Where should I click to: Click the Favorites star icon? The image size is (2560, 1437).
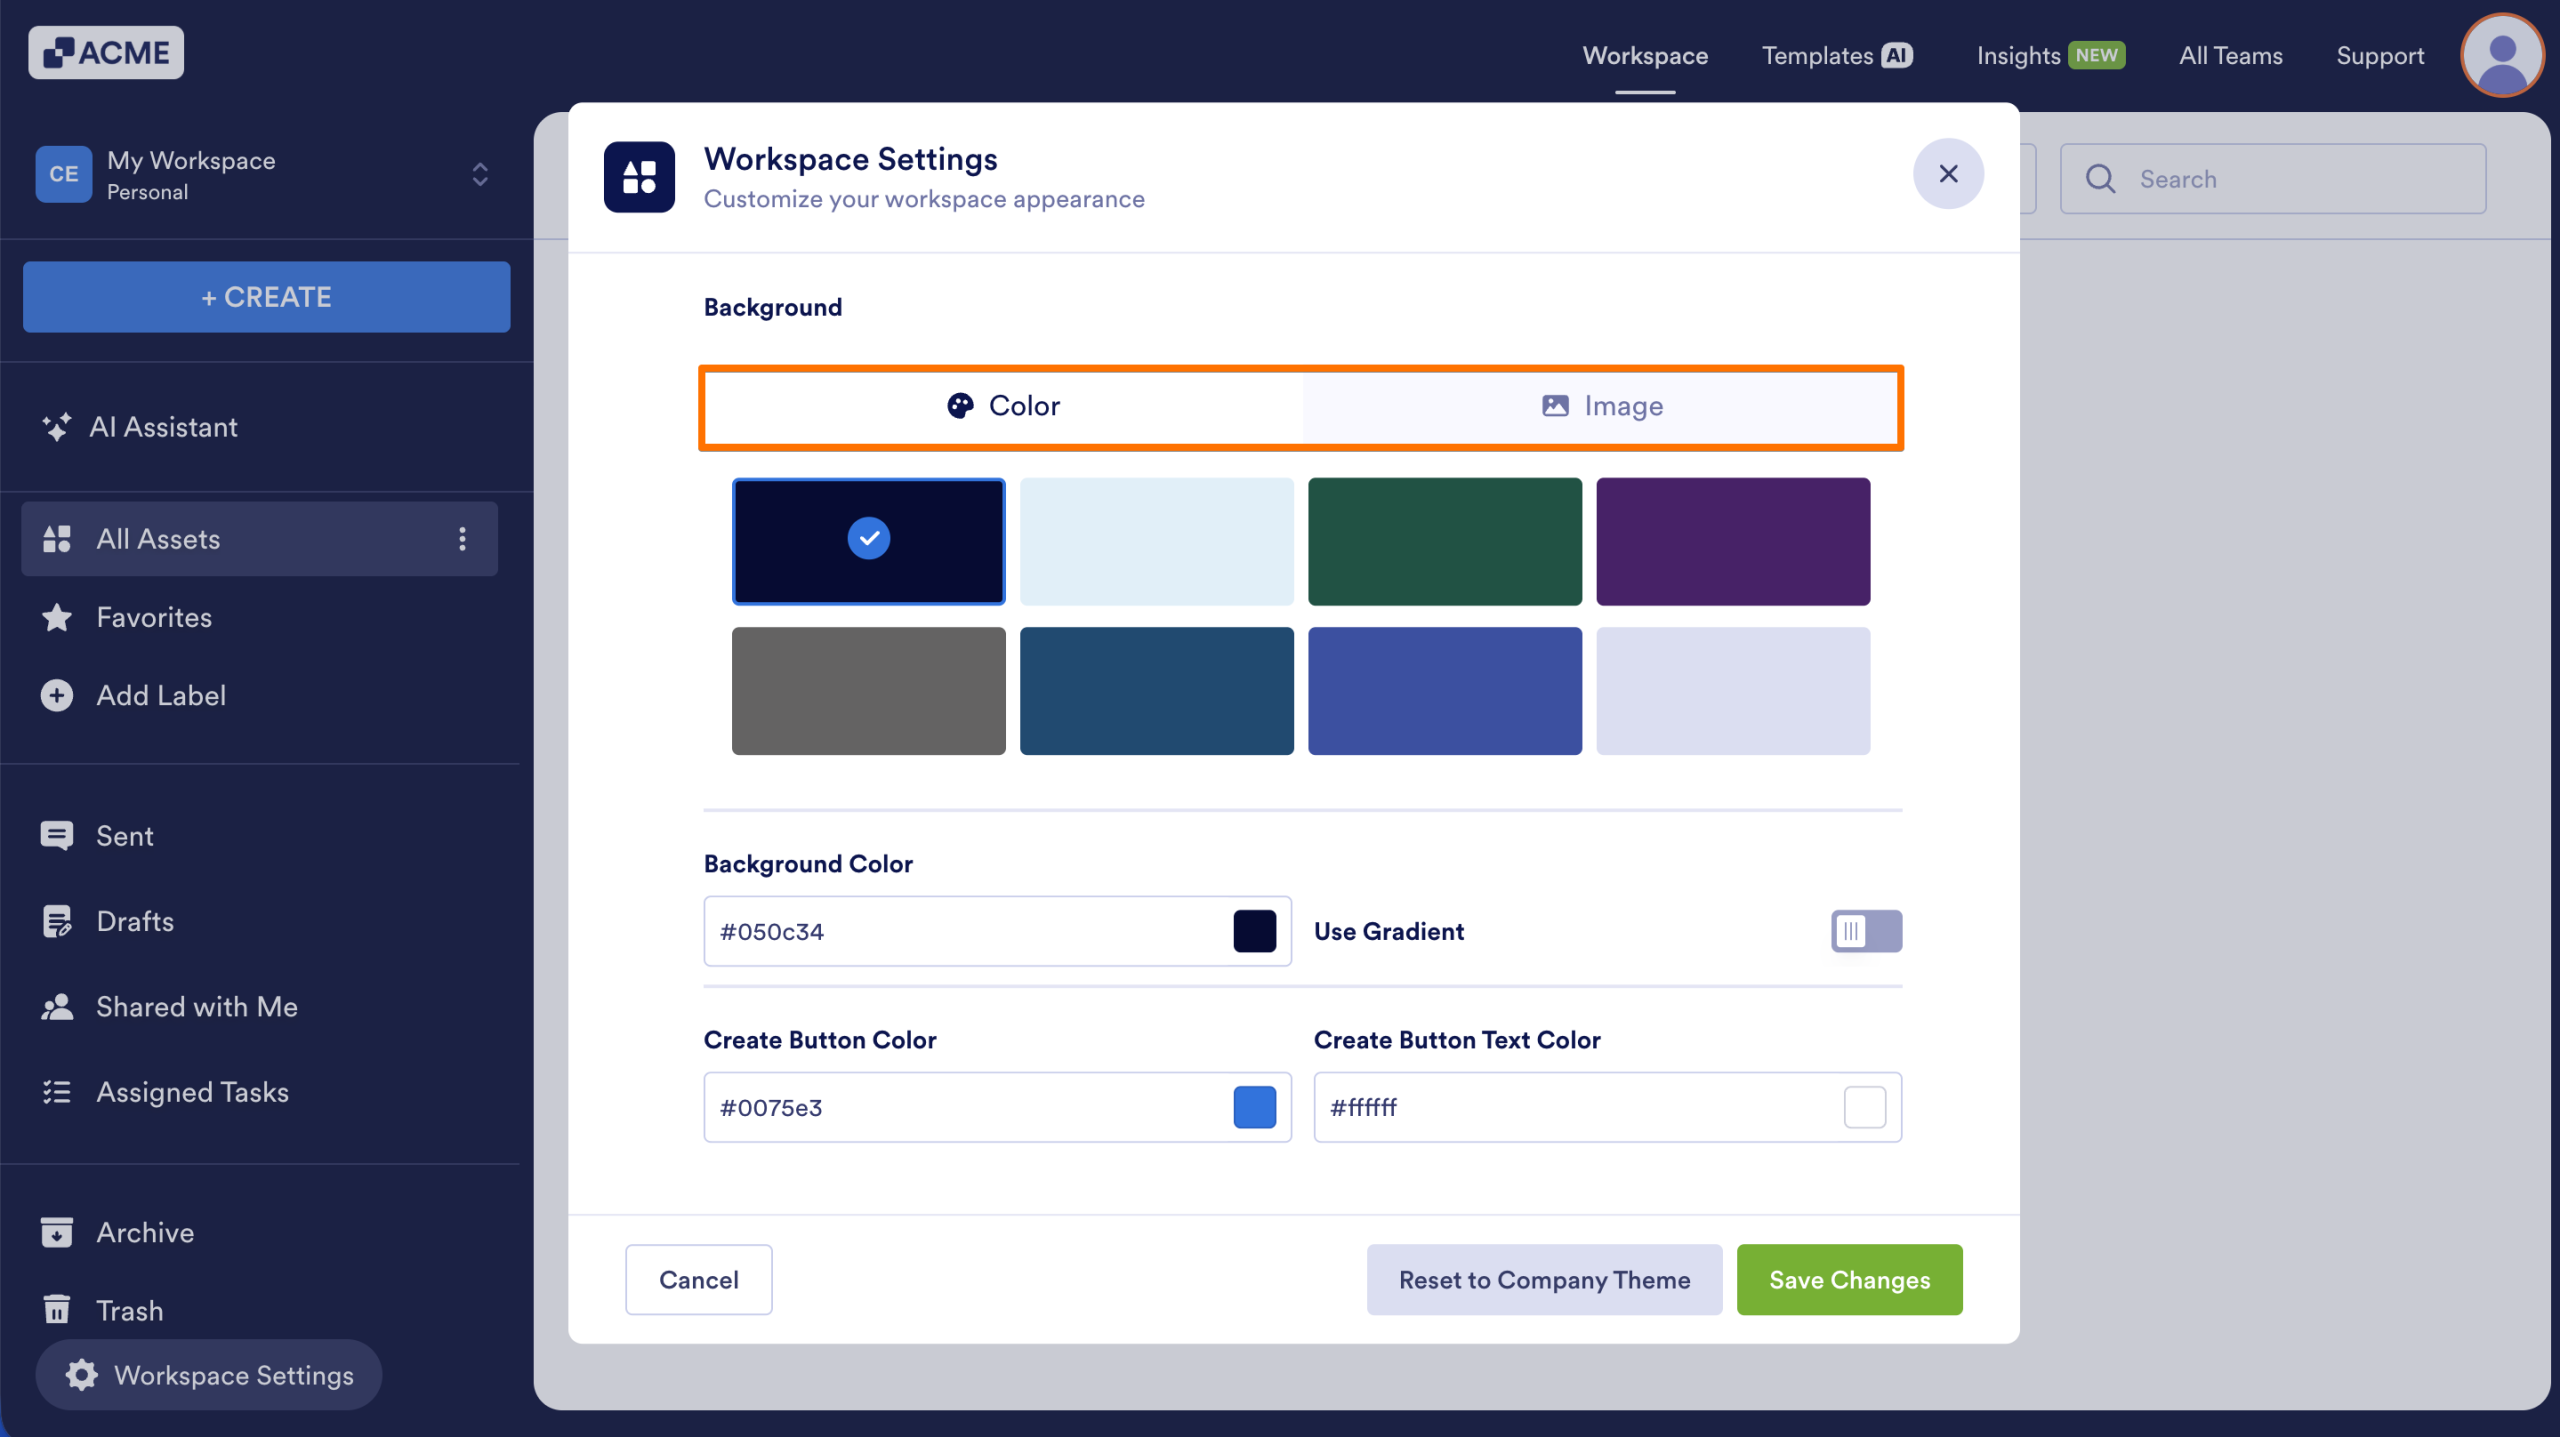[57, 617]
